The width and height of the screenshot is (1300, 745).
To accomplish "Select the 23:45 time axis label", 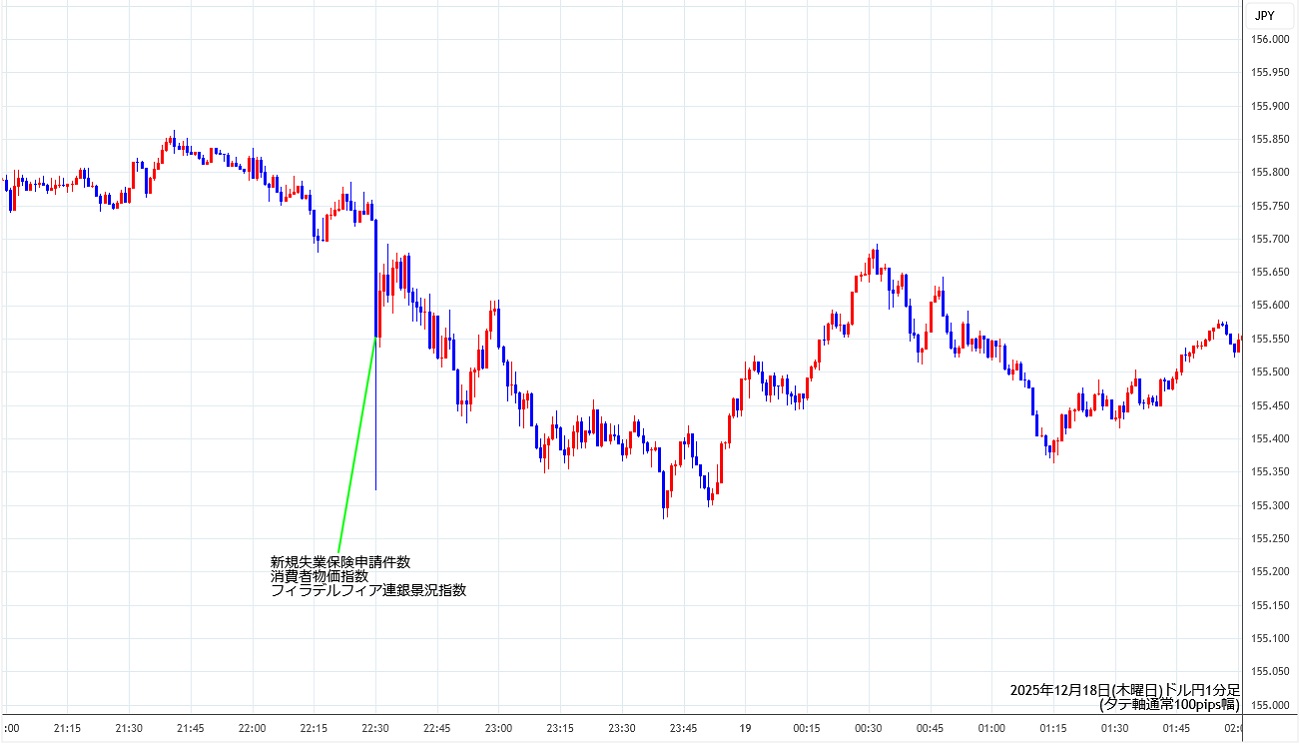I will [x=683, y=728].
